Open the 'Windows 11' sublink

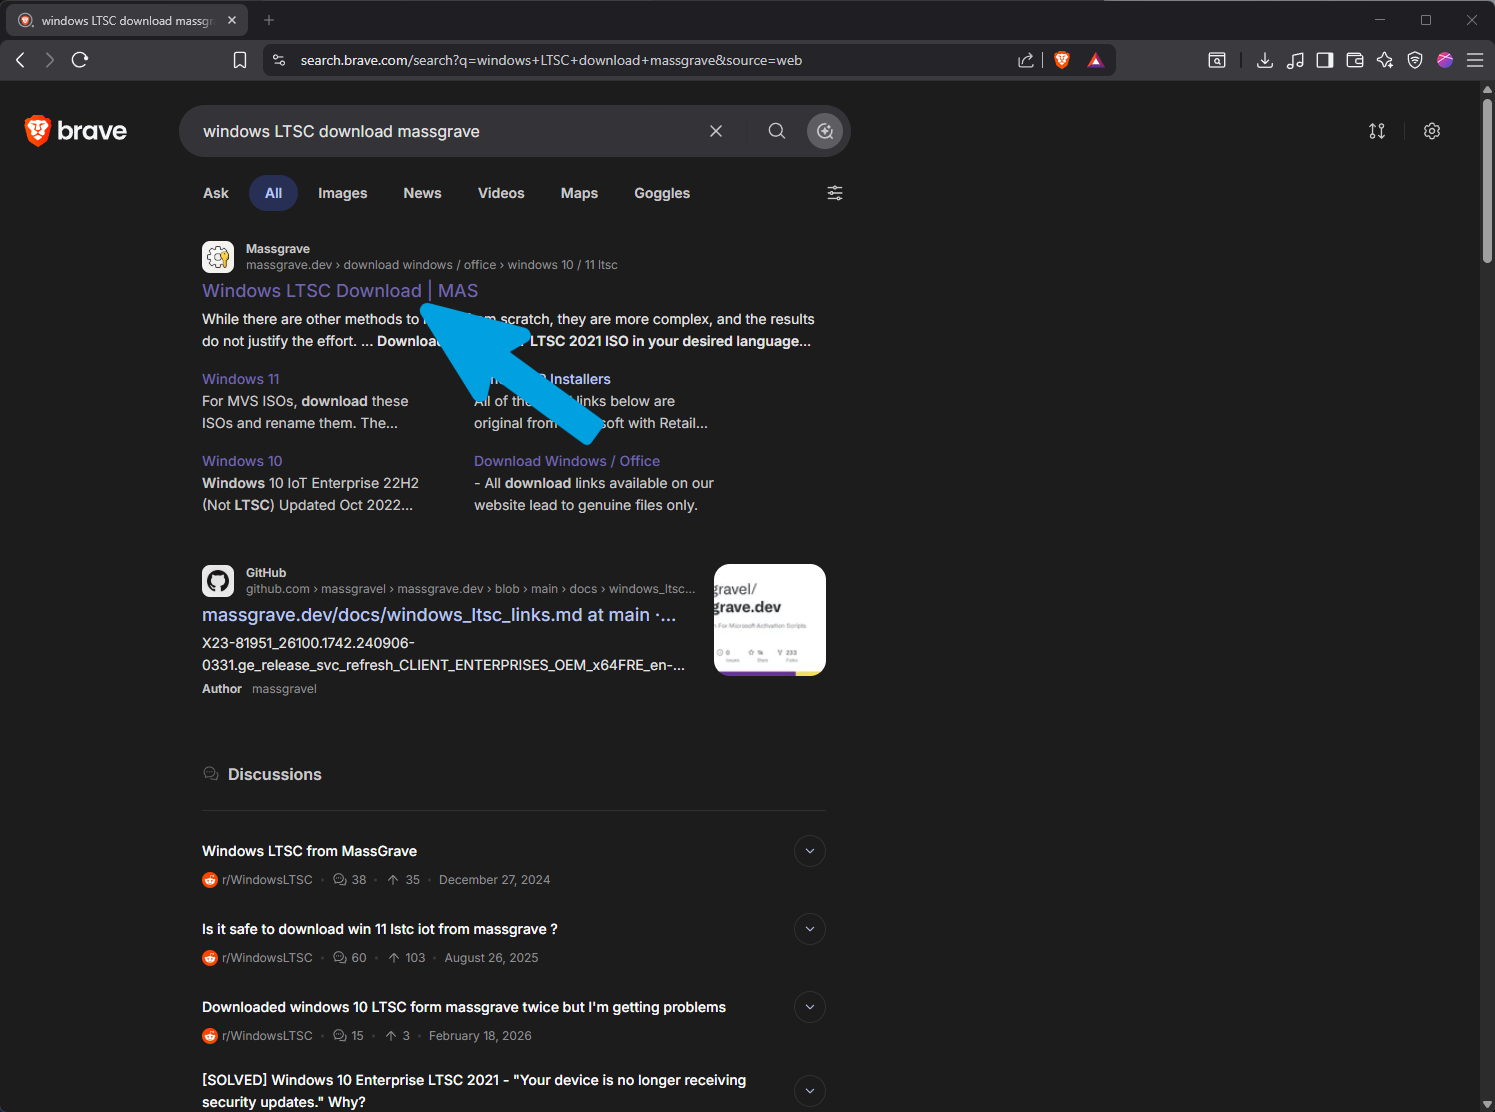click(241, 379)
